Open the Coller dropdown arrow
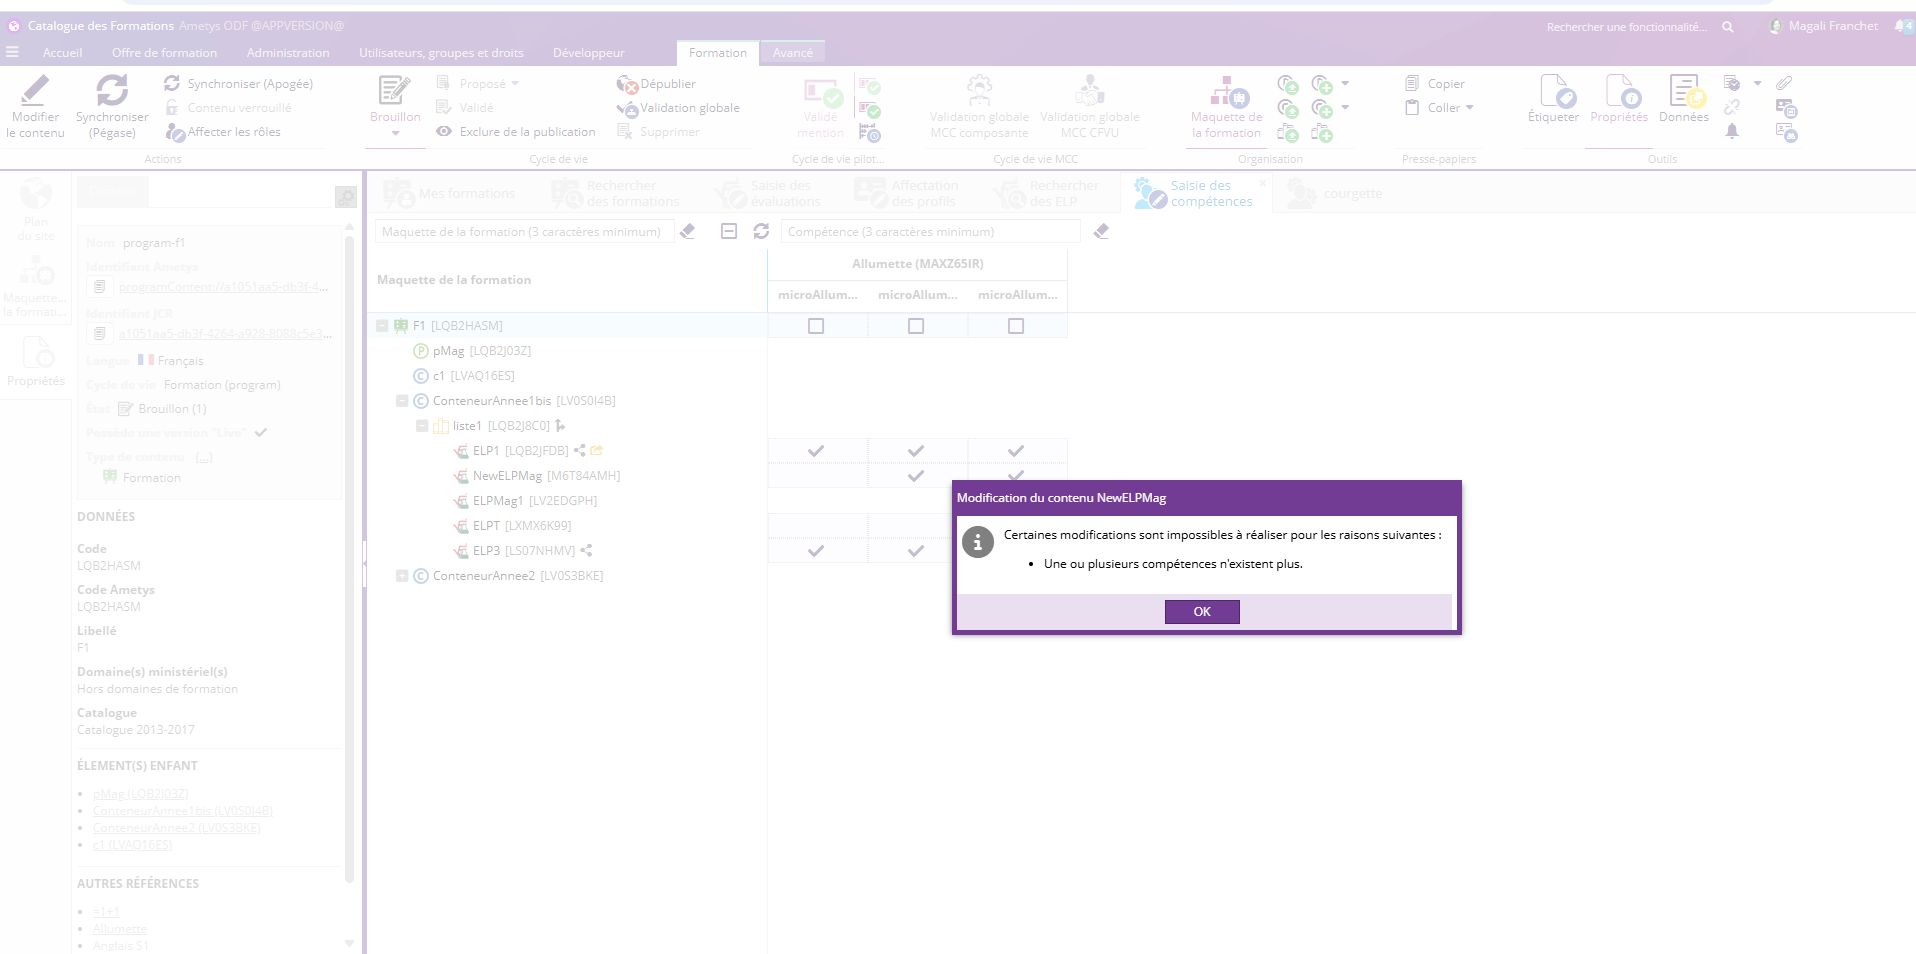 (1469, 108)
